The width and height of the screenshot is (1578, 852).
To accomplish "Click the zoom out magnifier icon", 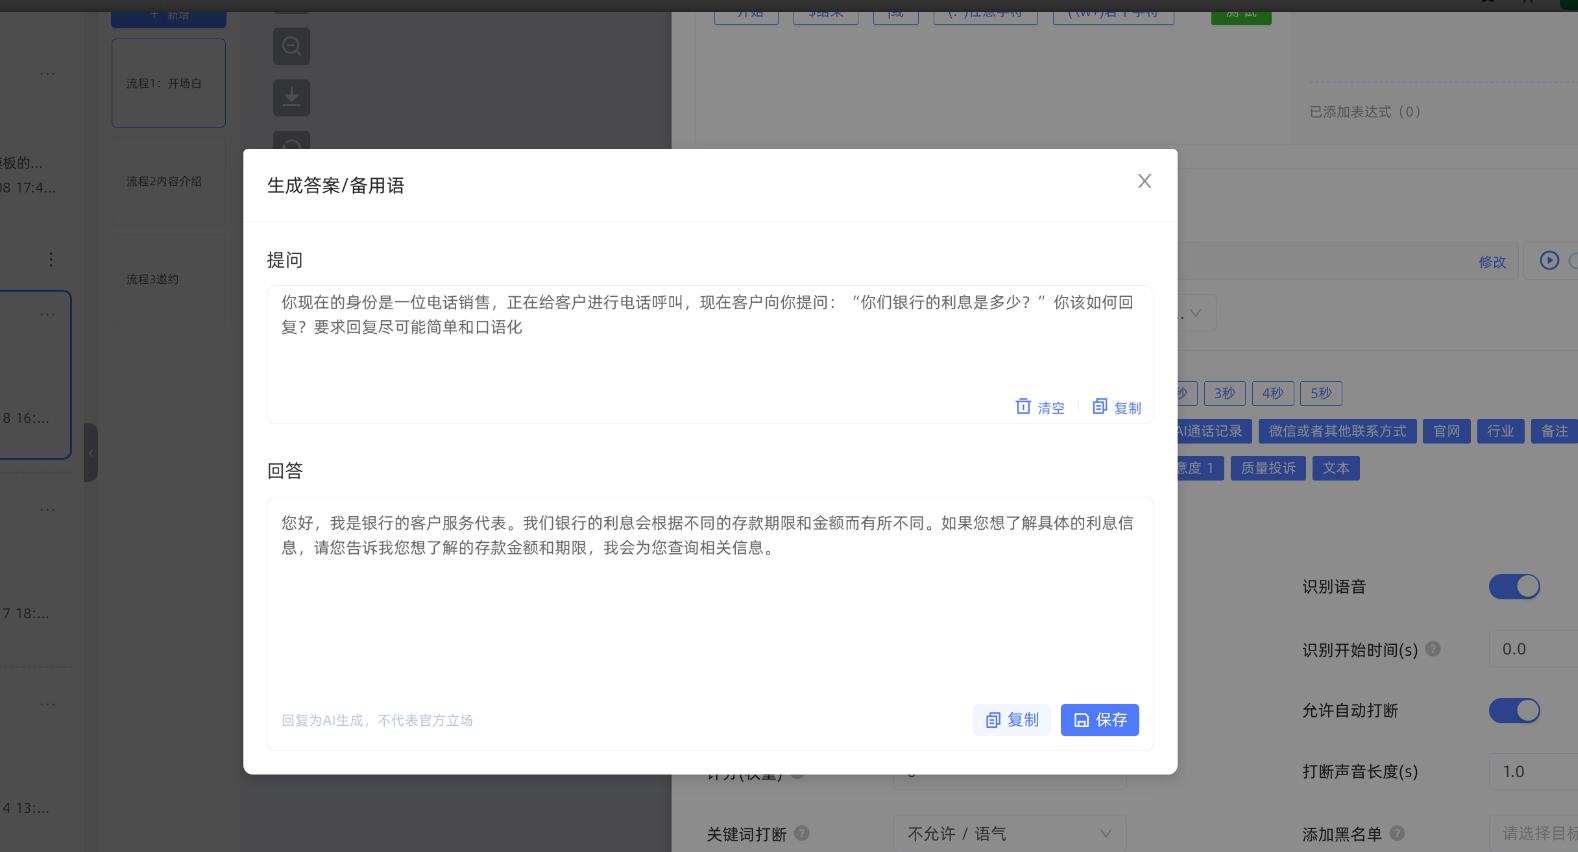I will click(x=291, y=46).
